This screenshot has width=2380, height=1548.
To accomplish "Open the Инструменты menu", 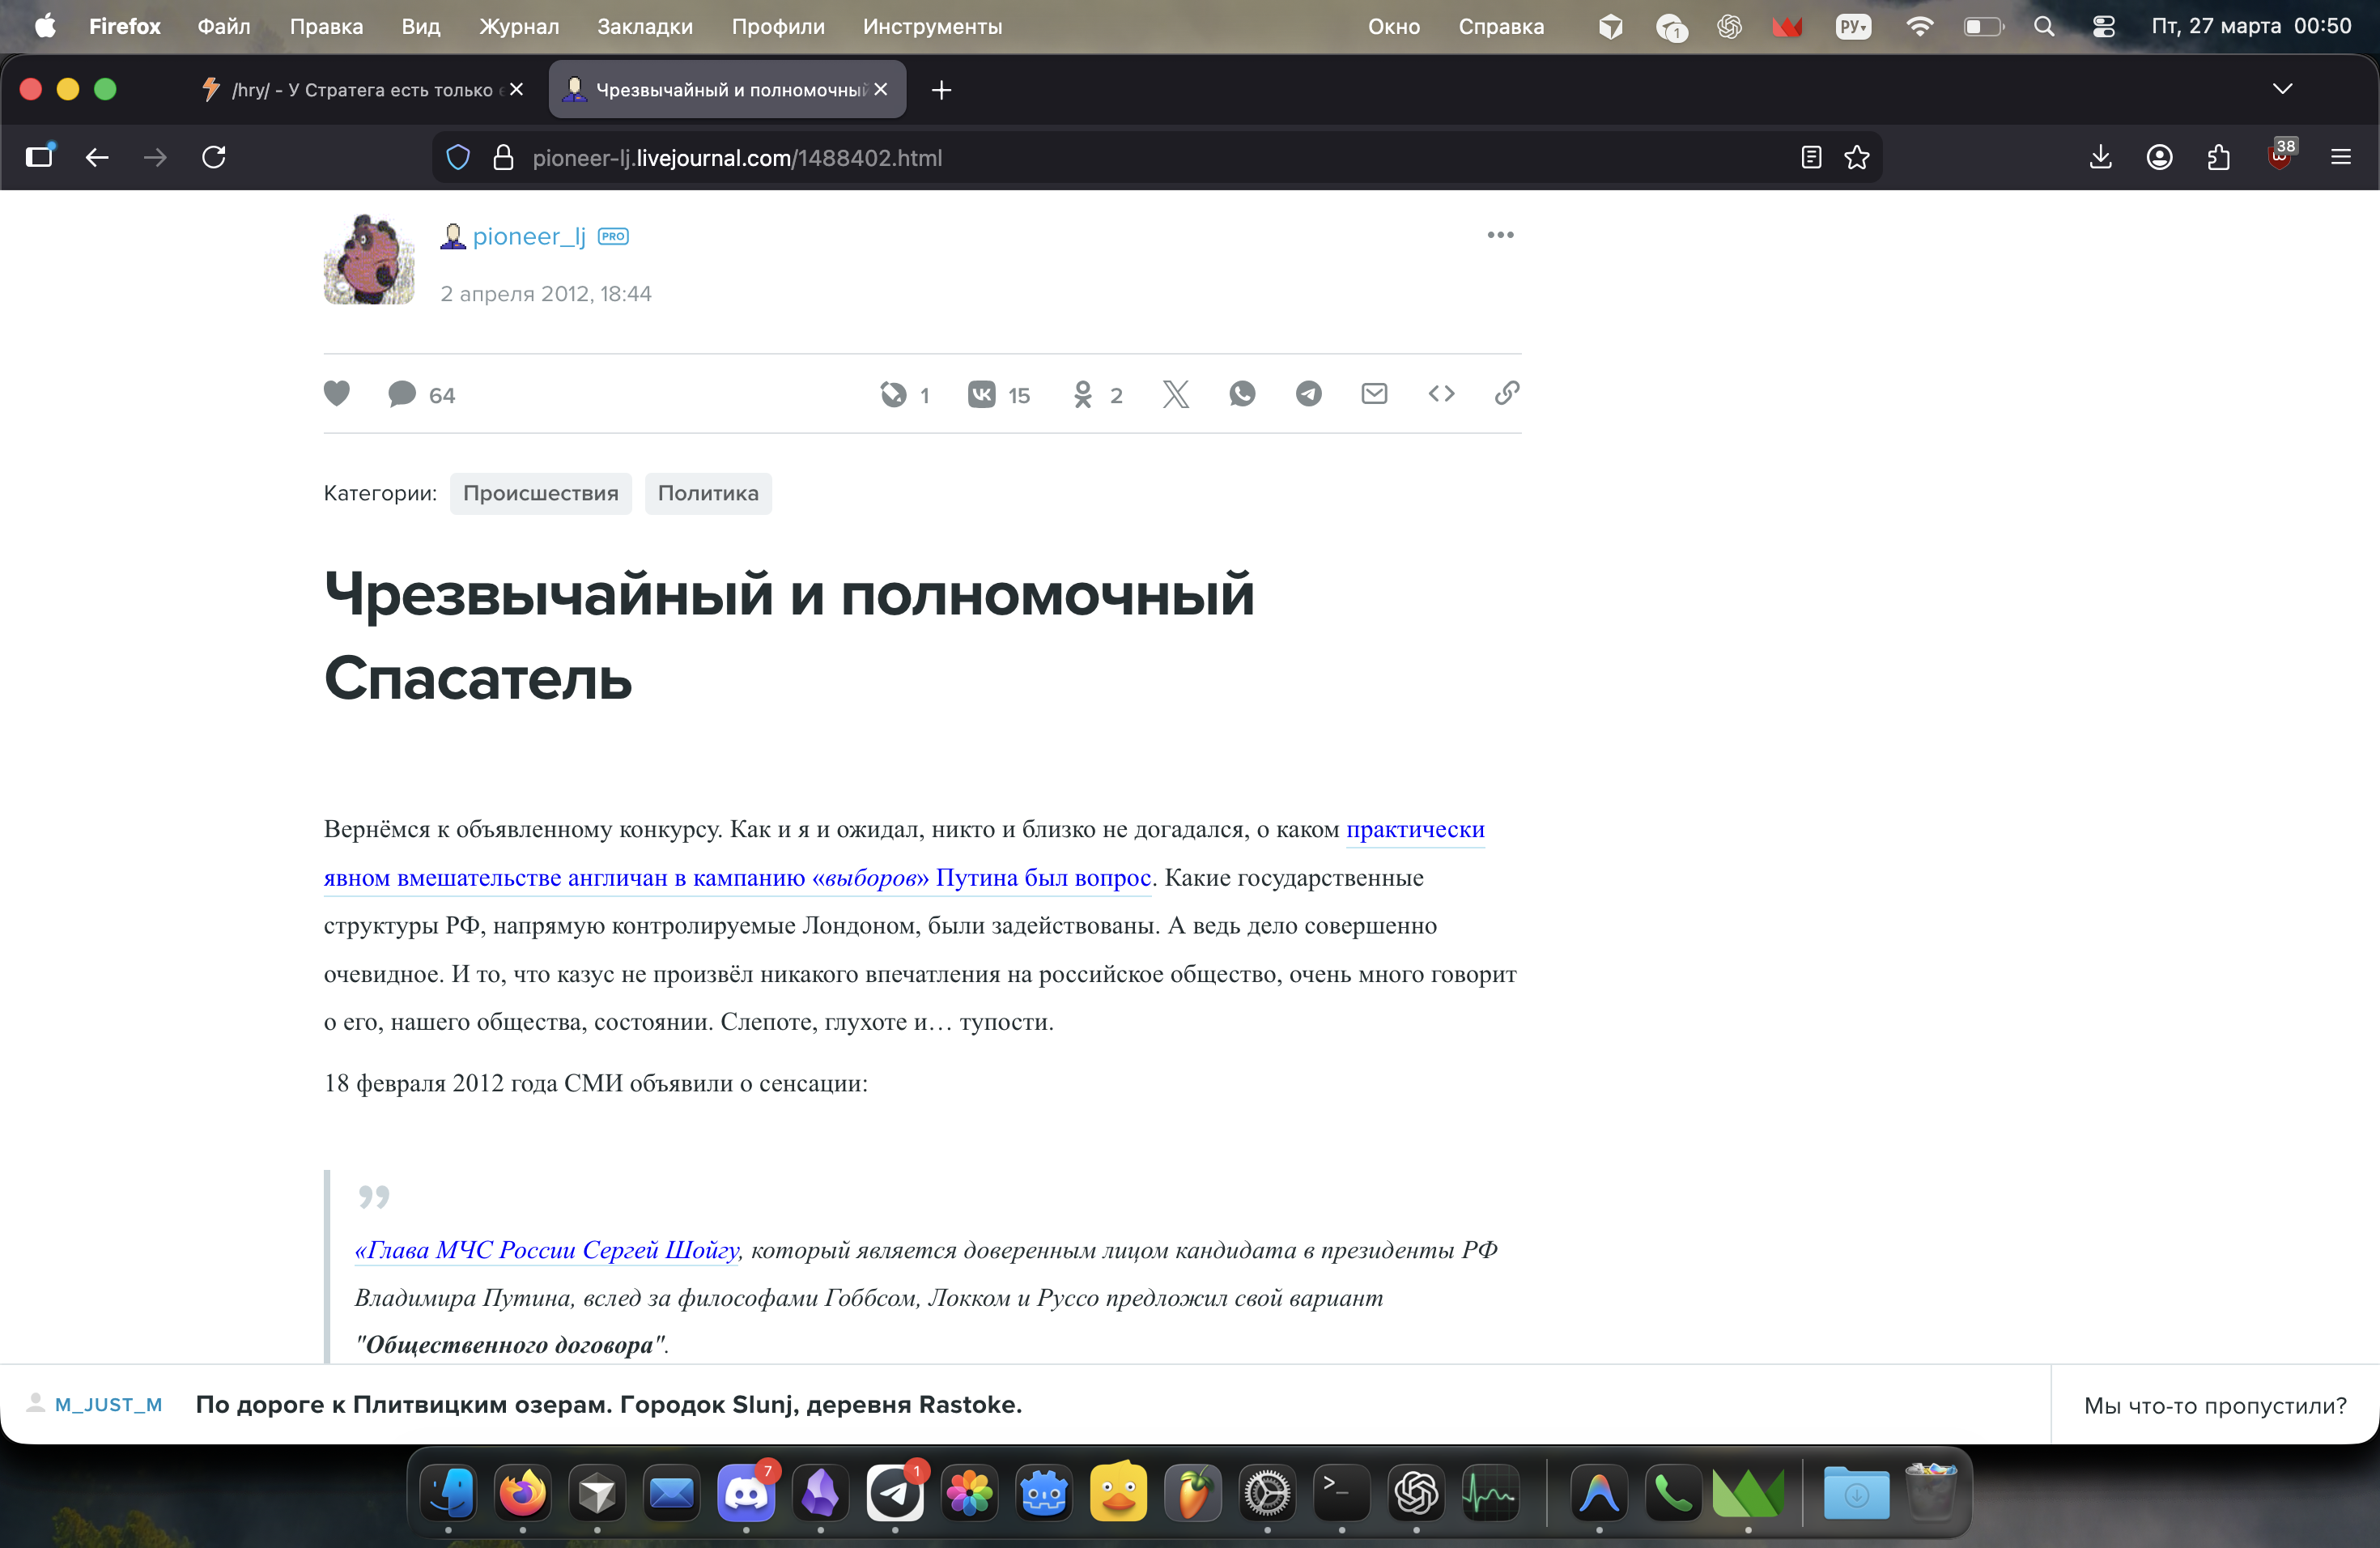I will click(932, 26).
